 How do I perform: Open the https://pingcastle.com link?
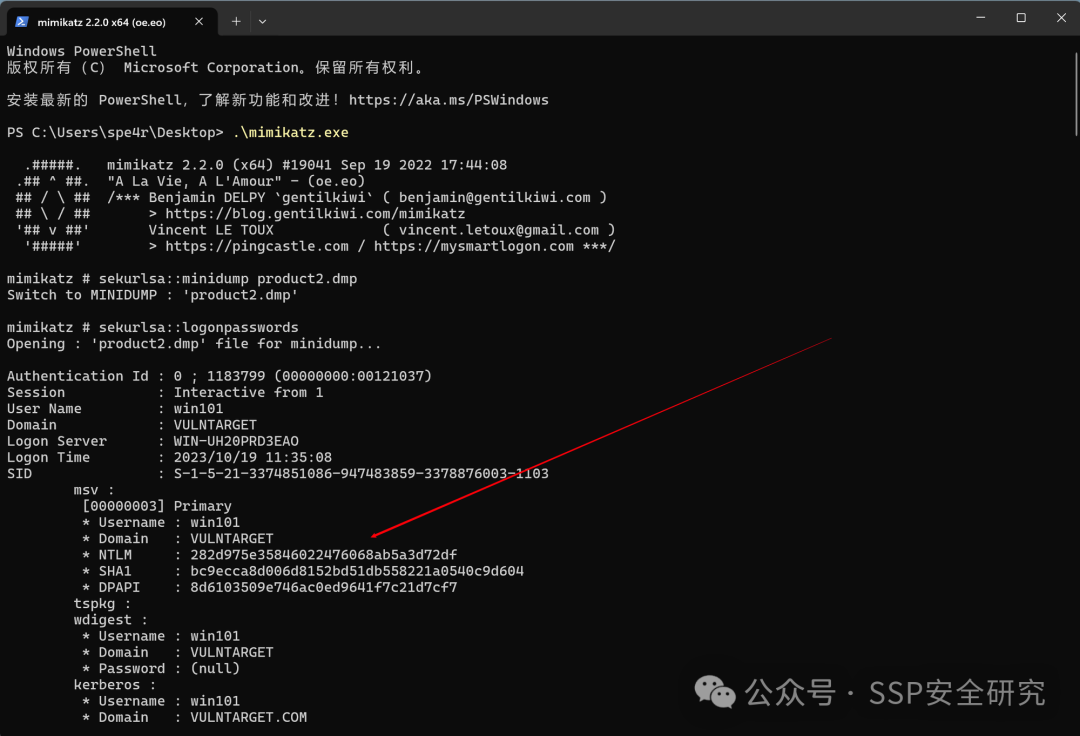[x=257, y=246]
